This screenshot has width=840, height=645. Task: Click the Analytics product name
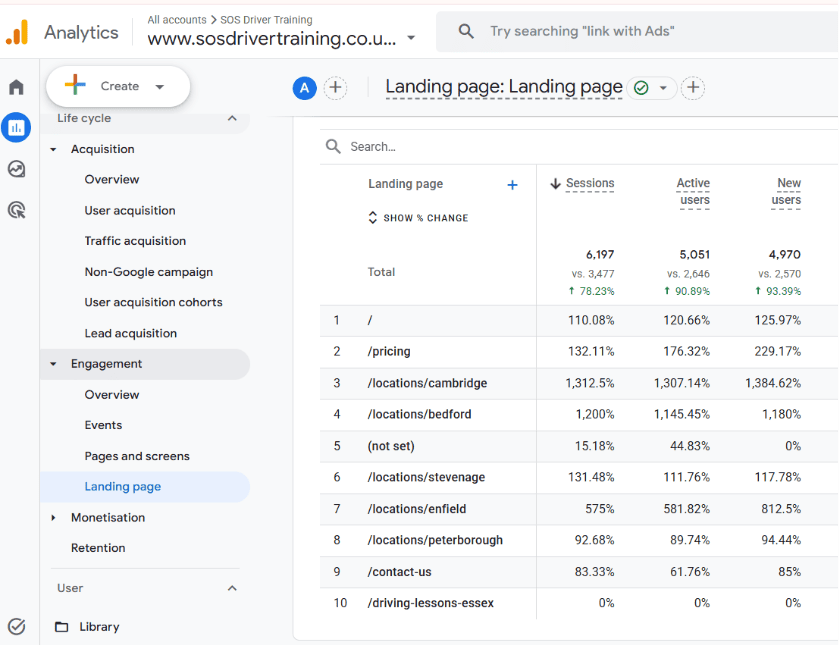81,33
